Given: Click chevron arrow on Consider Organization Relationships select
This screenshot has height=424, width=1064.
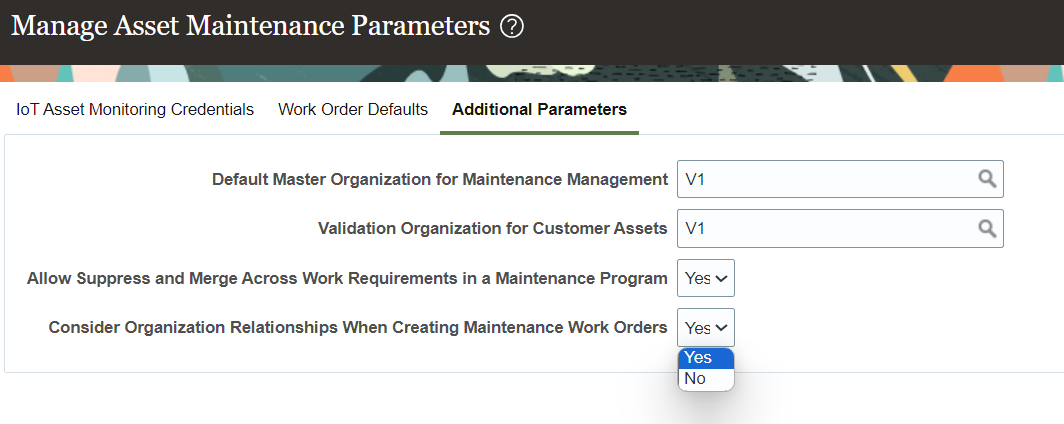Looking at the screenshot, I should pos(723,327).
